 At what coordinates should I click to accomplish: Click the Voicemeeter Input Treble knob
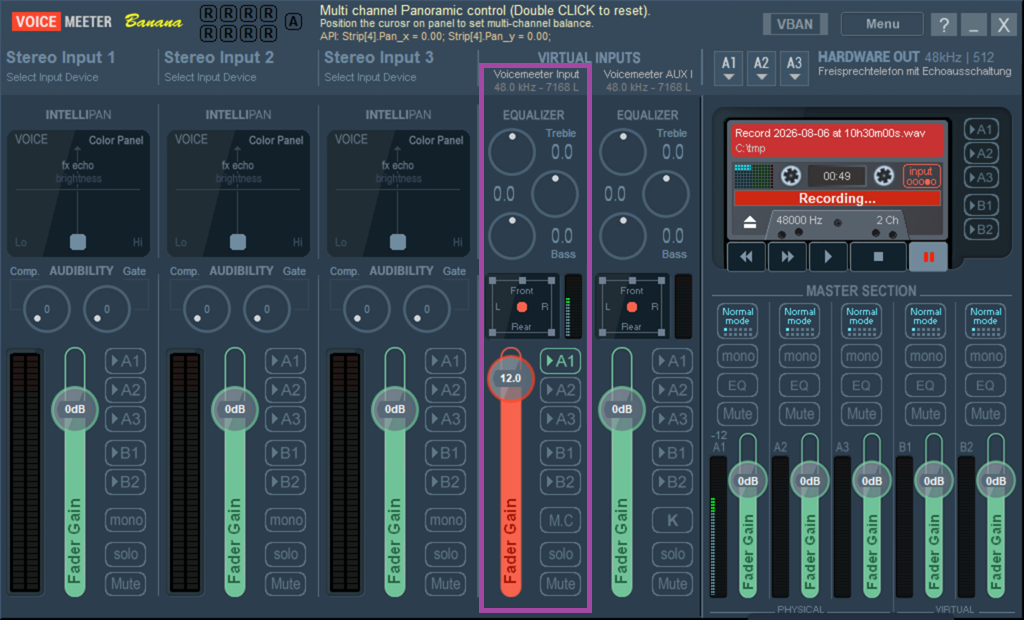(512, 152)
